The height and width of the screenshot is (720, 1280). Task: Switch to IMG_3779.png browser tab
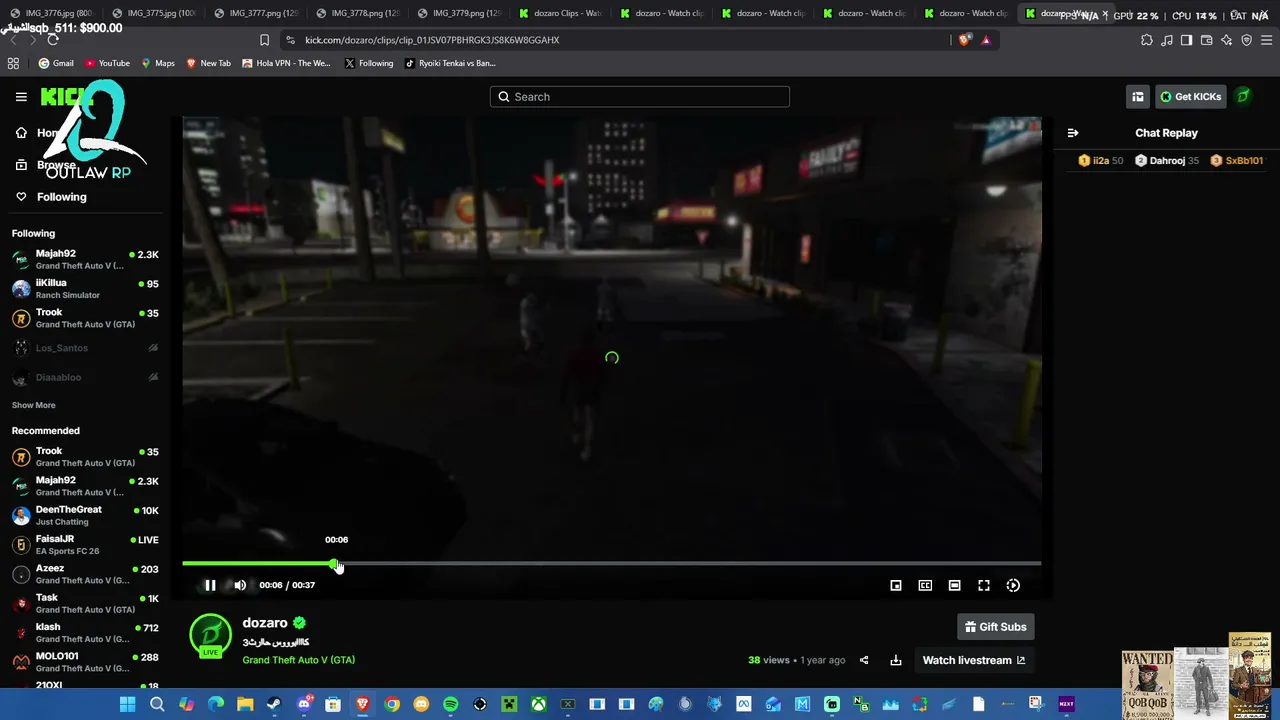pyautogui.click(x=459, y=13)
